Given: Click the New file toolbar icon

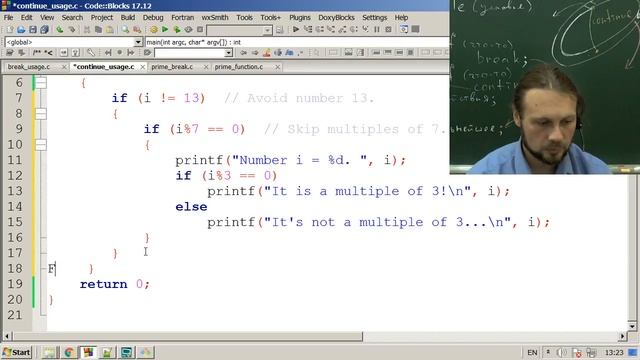Looking at the screenshot, I should [x=10, y=29].
